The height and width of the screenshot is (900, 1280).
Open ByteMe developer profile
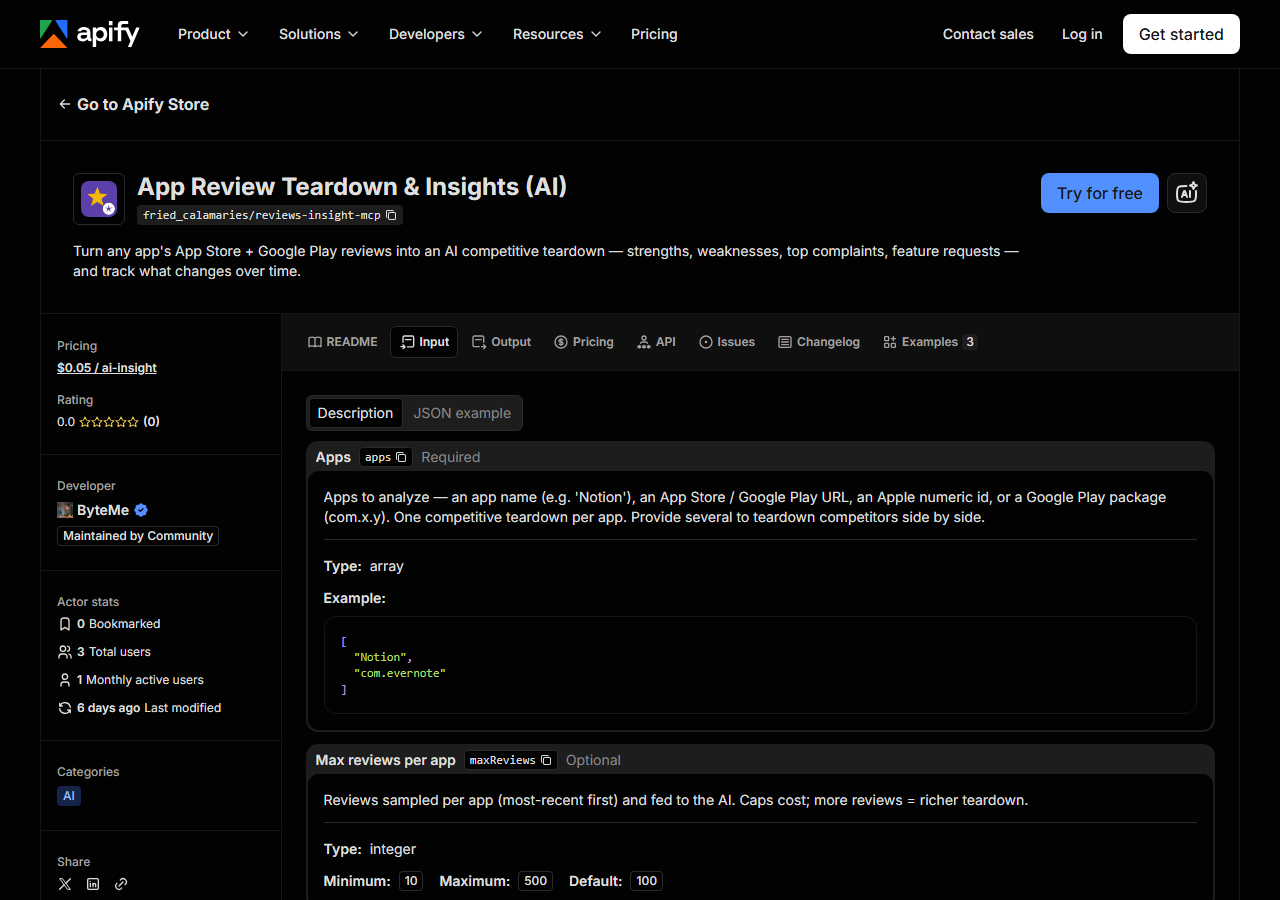pos(103,510)
